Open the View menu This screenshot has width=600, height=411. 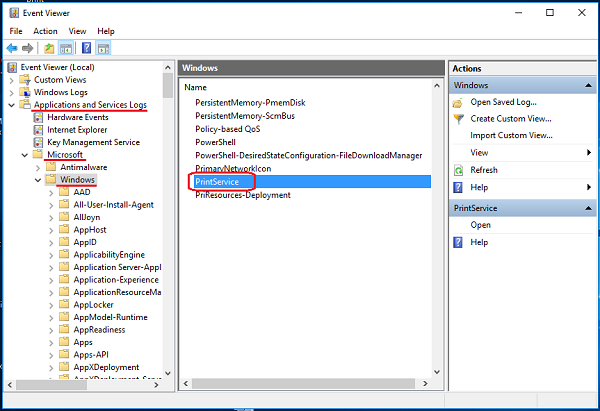77,31
